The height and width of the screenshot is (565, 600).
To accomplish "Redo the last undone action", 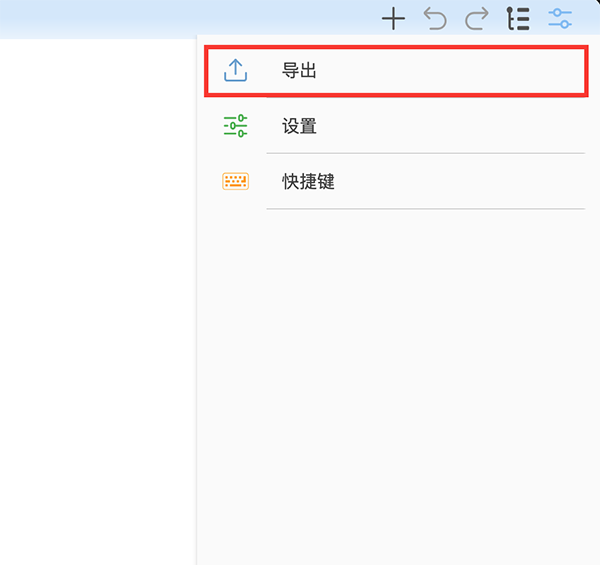I will [x=477, y=18].
